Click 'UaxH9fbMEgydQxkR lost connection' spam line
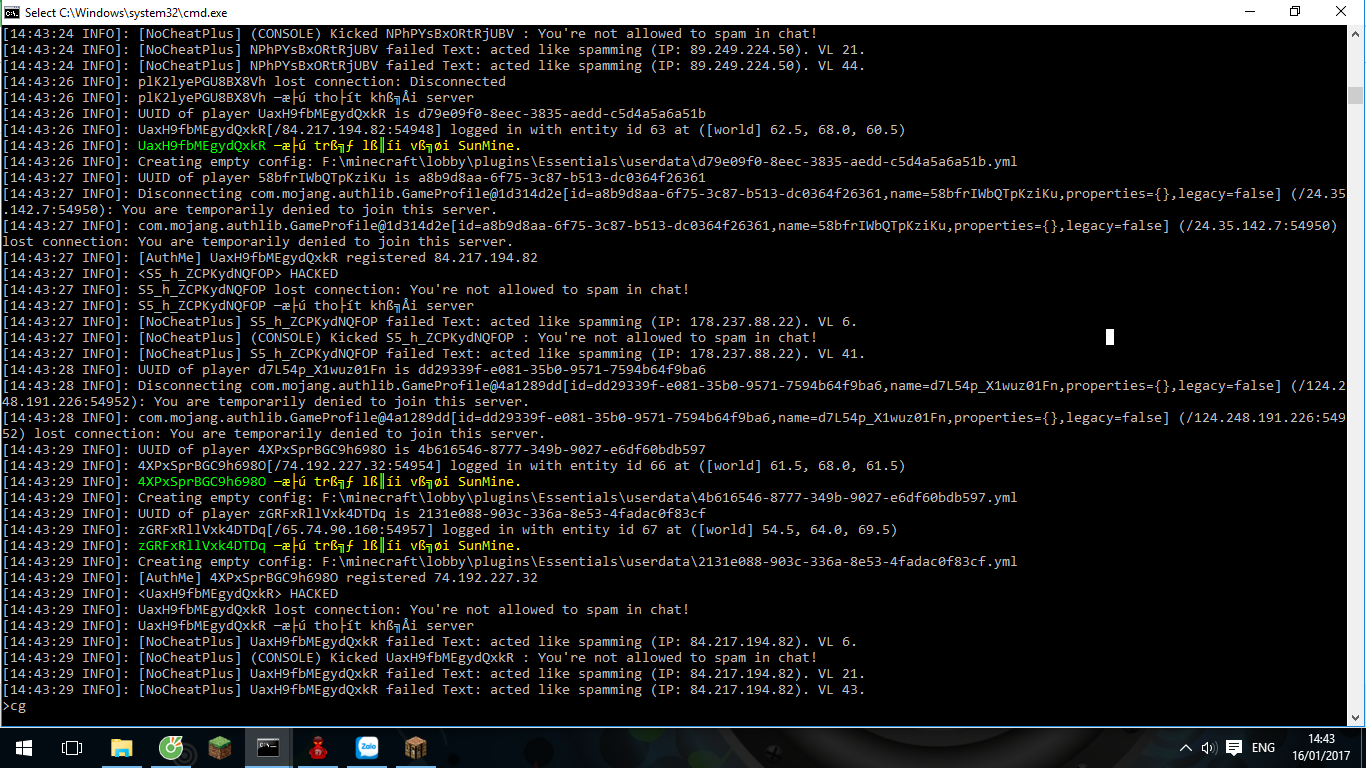 tap(346, 610)
